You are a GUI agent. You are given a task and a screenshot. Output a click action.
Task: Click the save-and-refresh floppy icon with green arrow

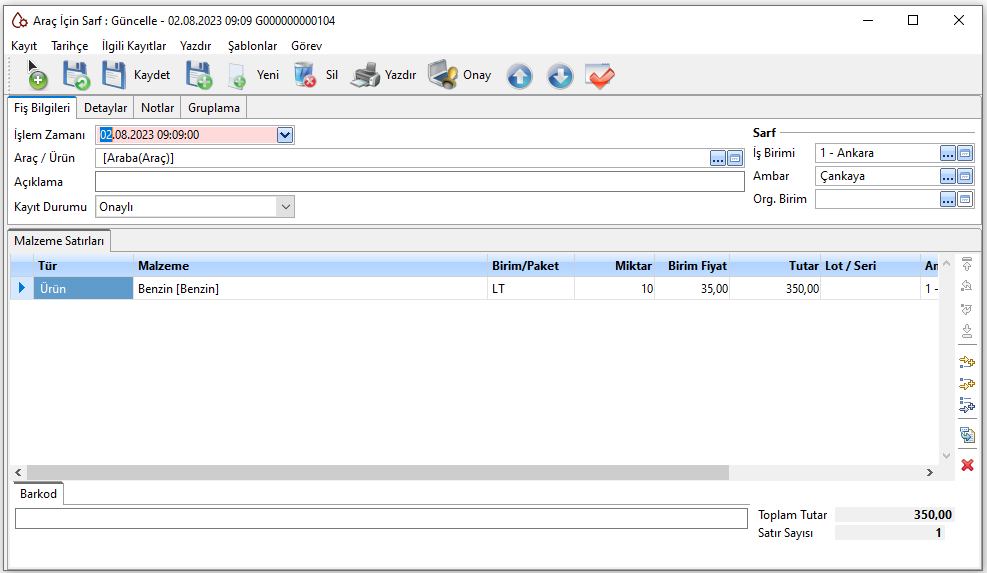[x=76, y=75]
